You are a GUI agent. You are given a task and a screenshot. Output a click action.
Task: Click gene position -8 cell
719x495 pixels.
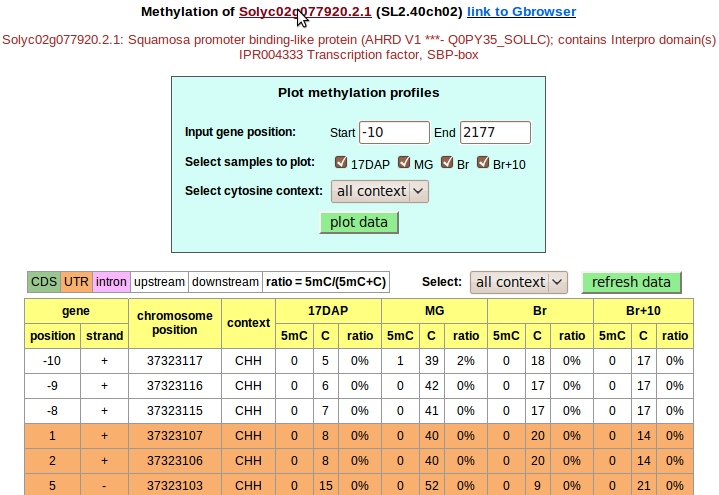[x=53, y=411]
